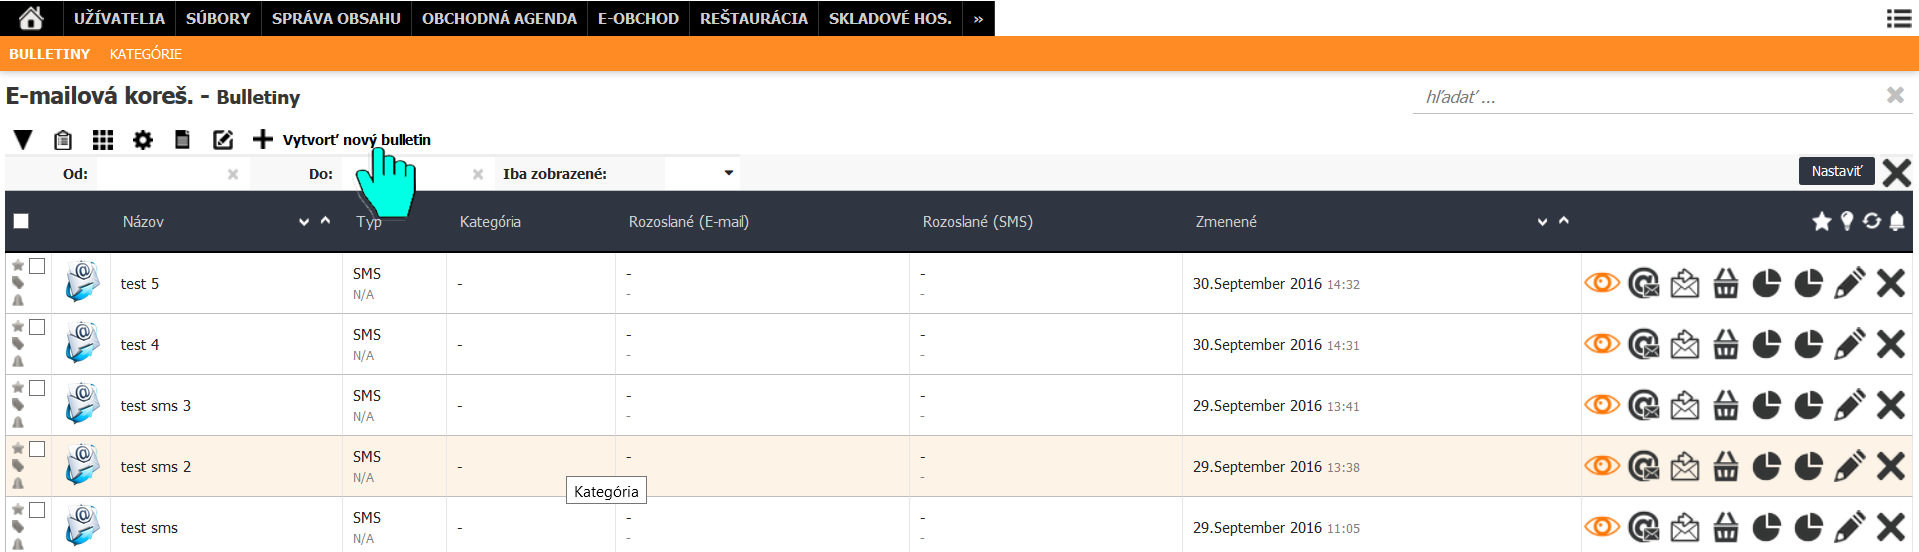Delete test sms 3 with X icon

[x=1890, y=406]
